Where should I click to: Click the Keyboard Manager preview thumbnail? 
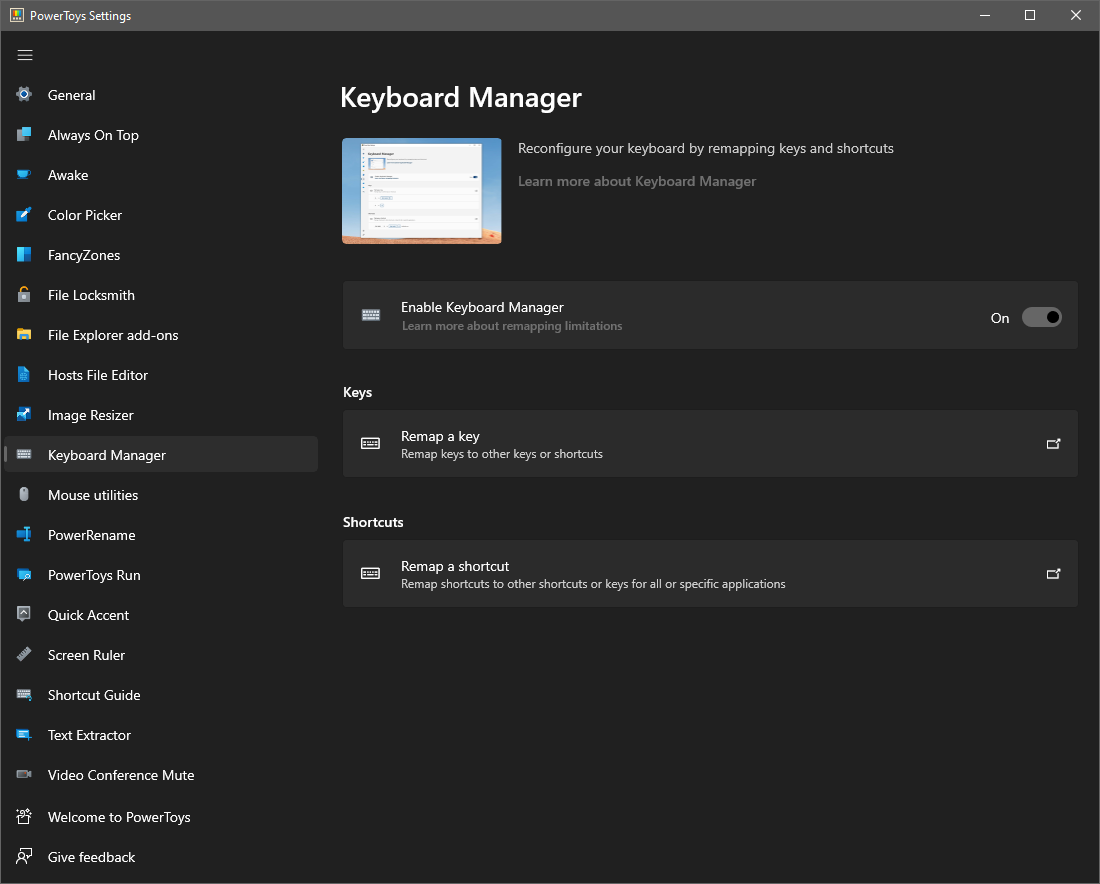422,191
